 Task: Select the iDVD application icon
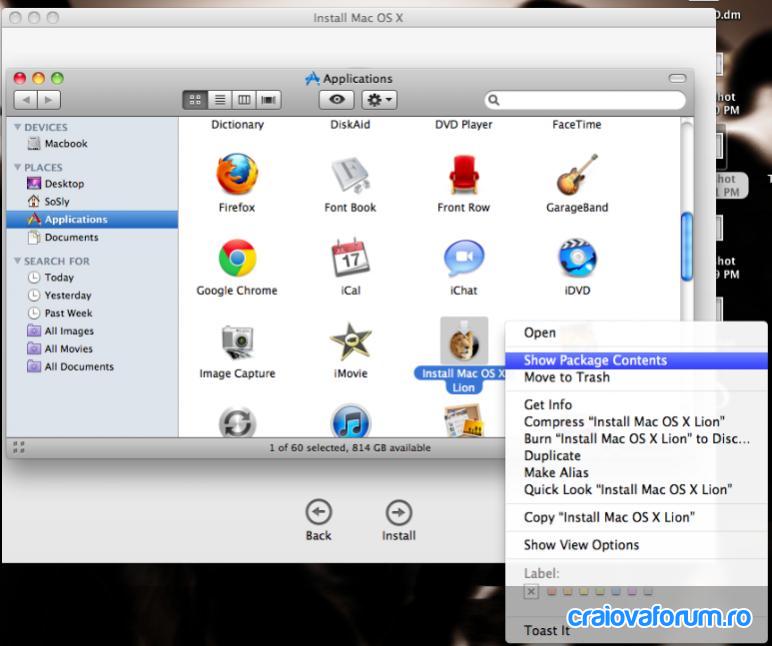577,258
